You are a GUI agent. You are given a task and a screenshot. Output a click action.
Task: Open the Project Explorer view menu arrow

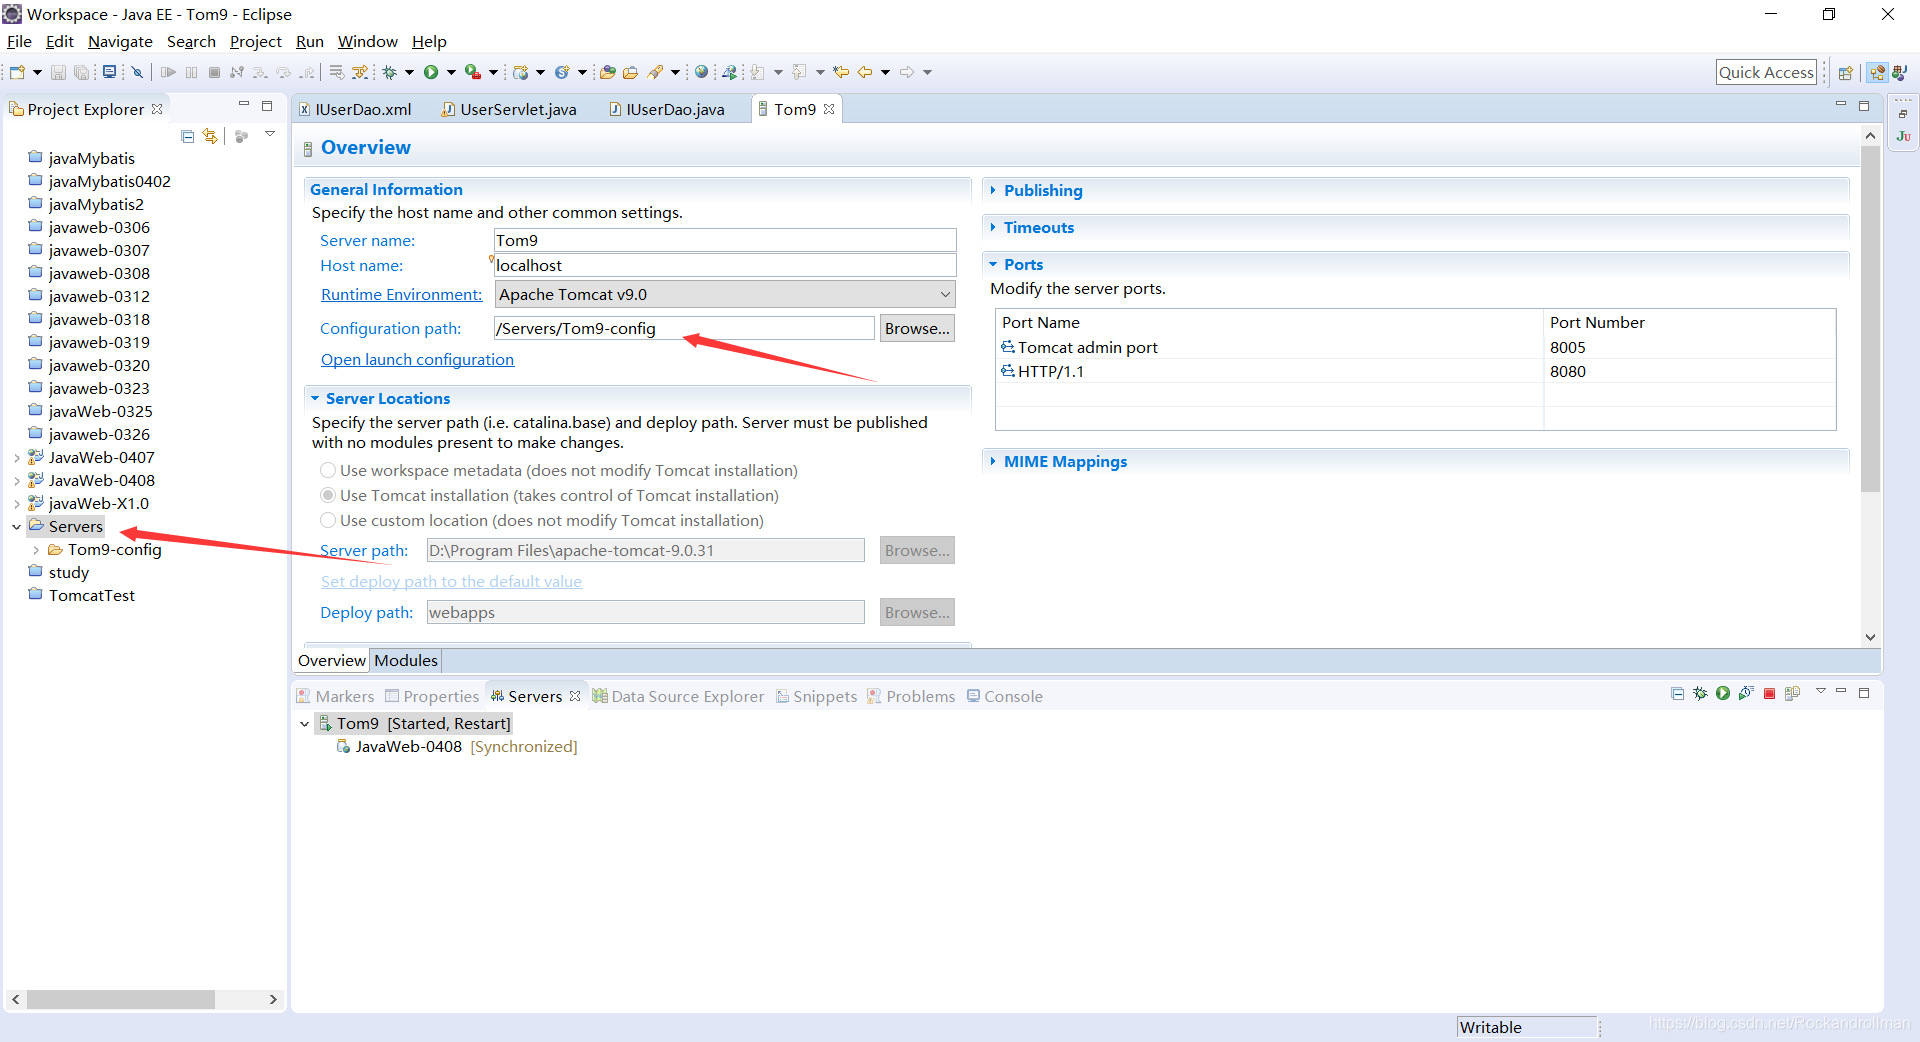coord(270,134)
